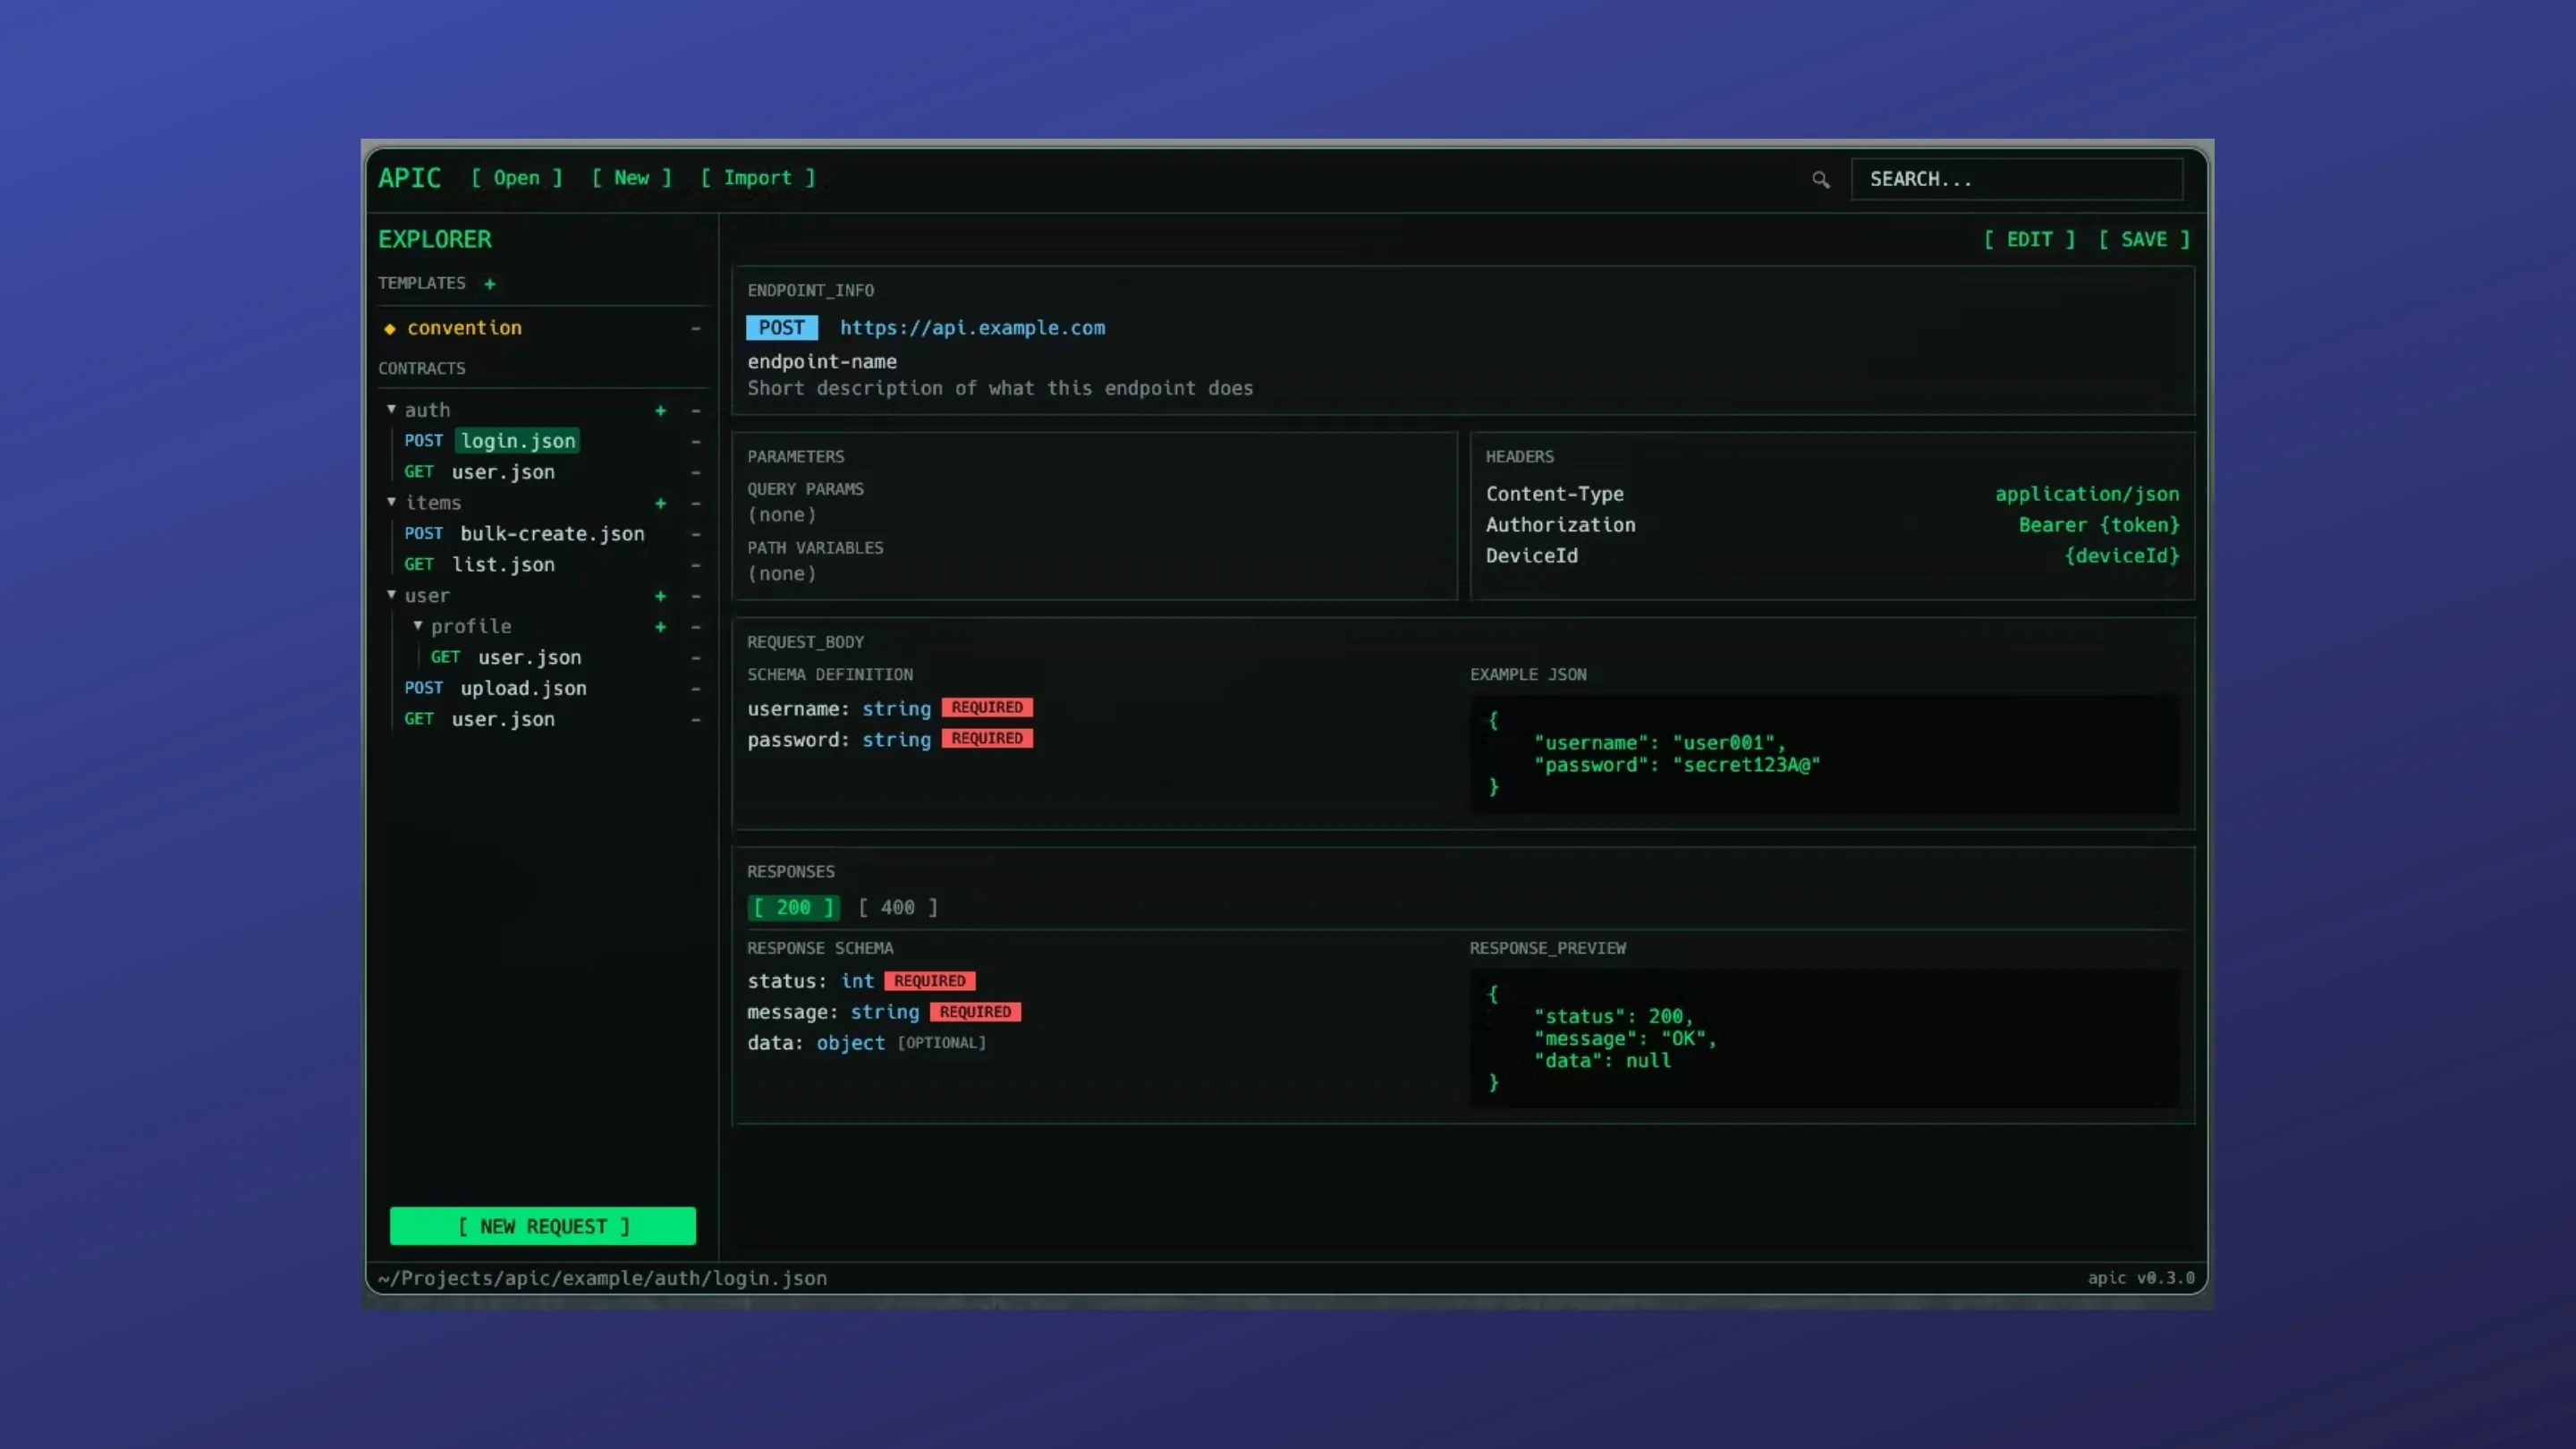
Task: Add item to profile folder
Action: pyautogui.click(x=660, y=627)
